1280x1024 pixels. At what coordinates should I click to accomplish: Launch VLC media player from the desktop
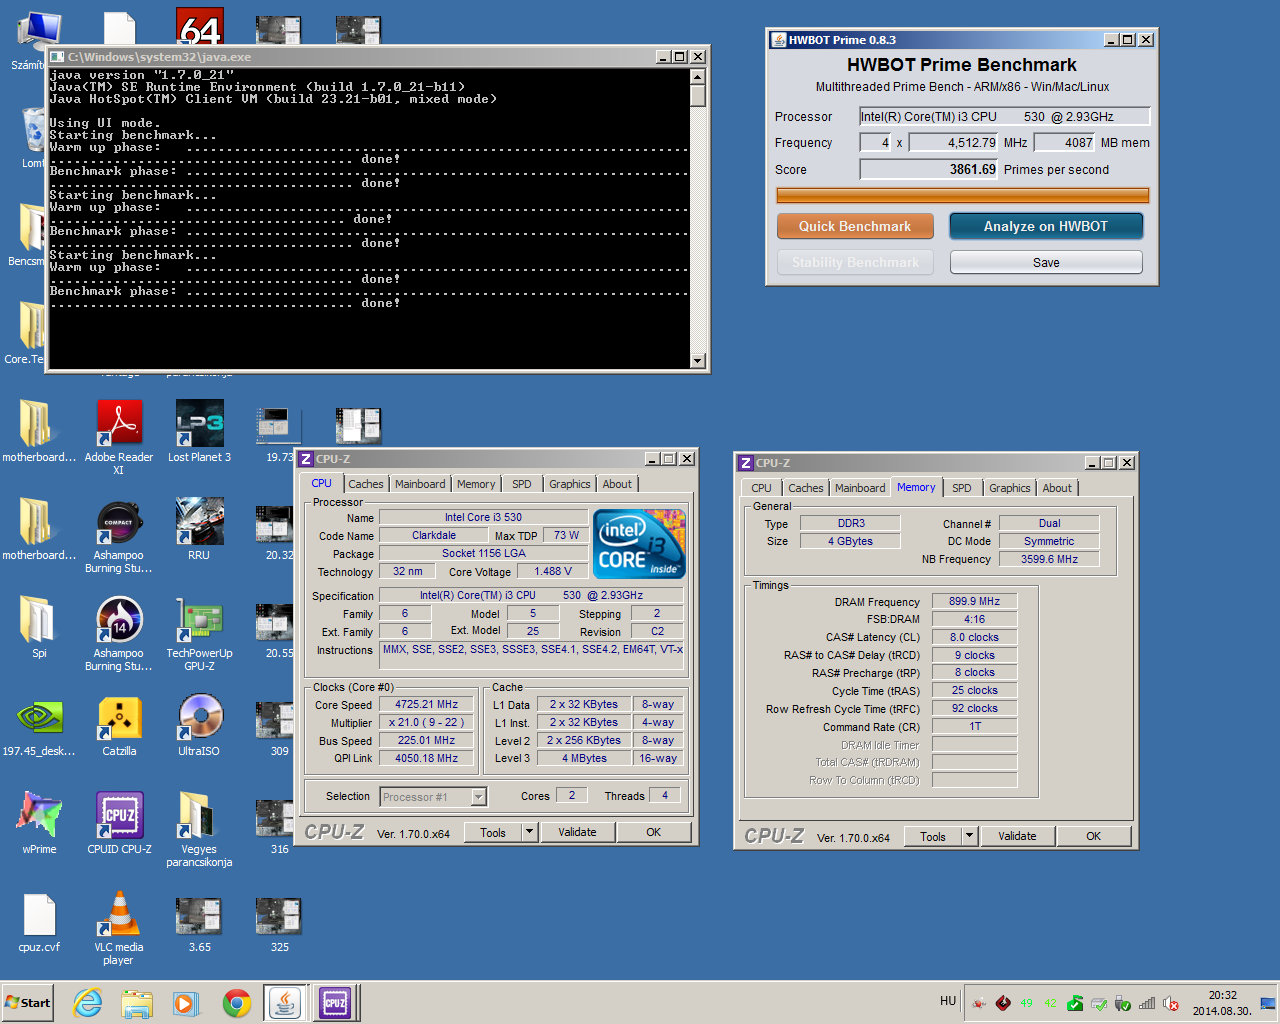(119, 928)
